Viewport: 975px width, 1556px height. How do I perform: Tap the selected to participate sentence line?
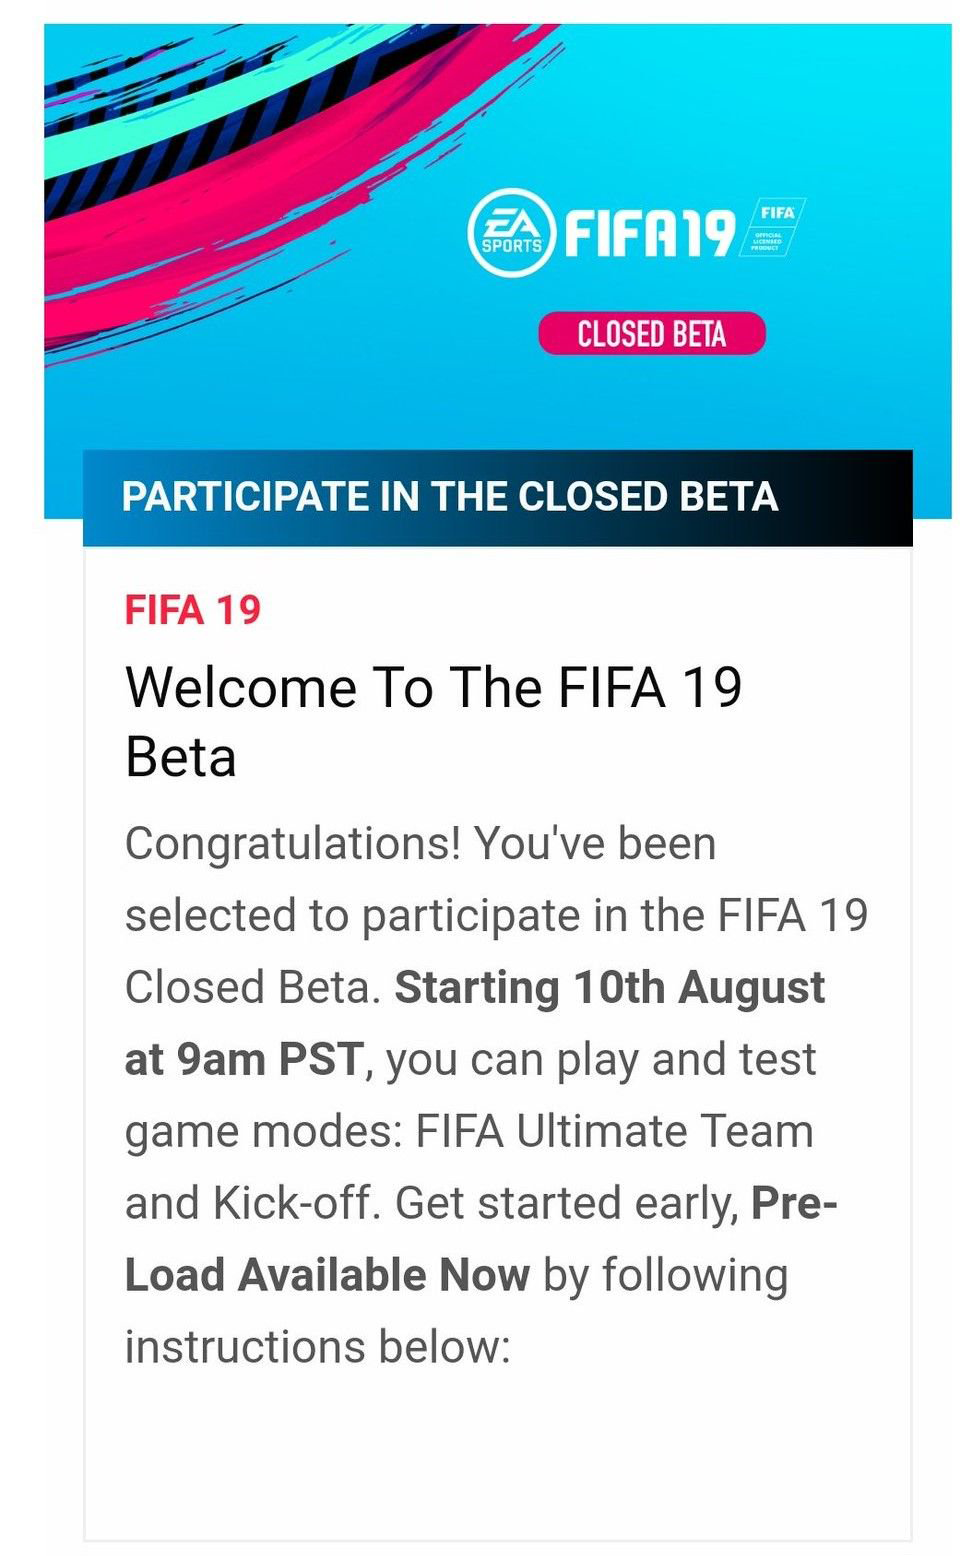coord(496,917)
